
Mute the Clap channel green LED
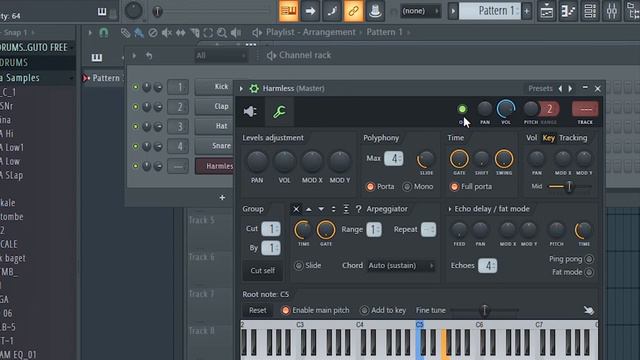click(136, 107)
